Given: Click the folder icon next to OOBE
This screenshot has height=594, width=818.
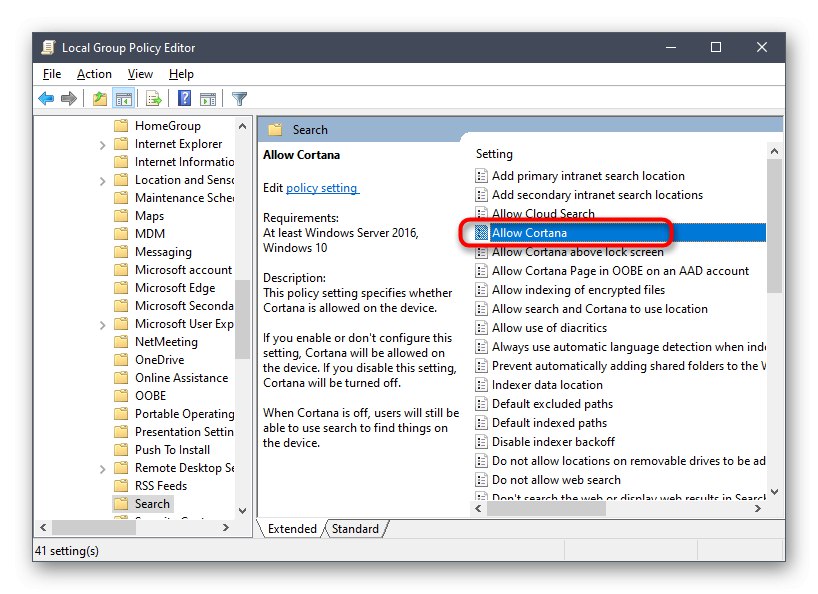Looking at the screenshot, I should coord(121,395).
